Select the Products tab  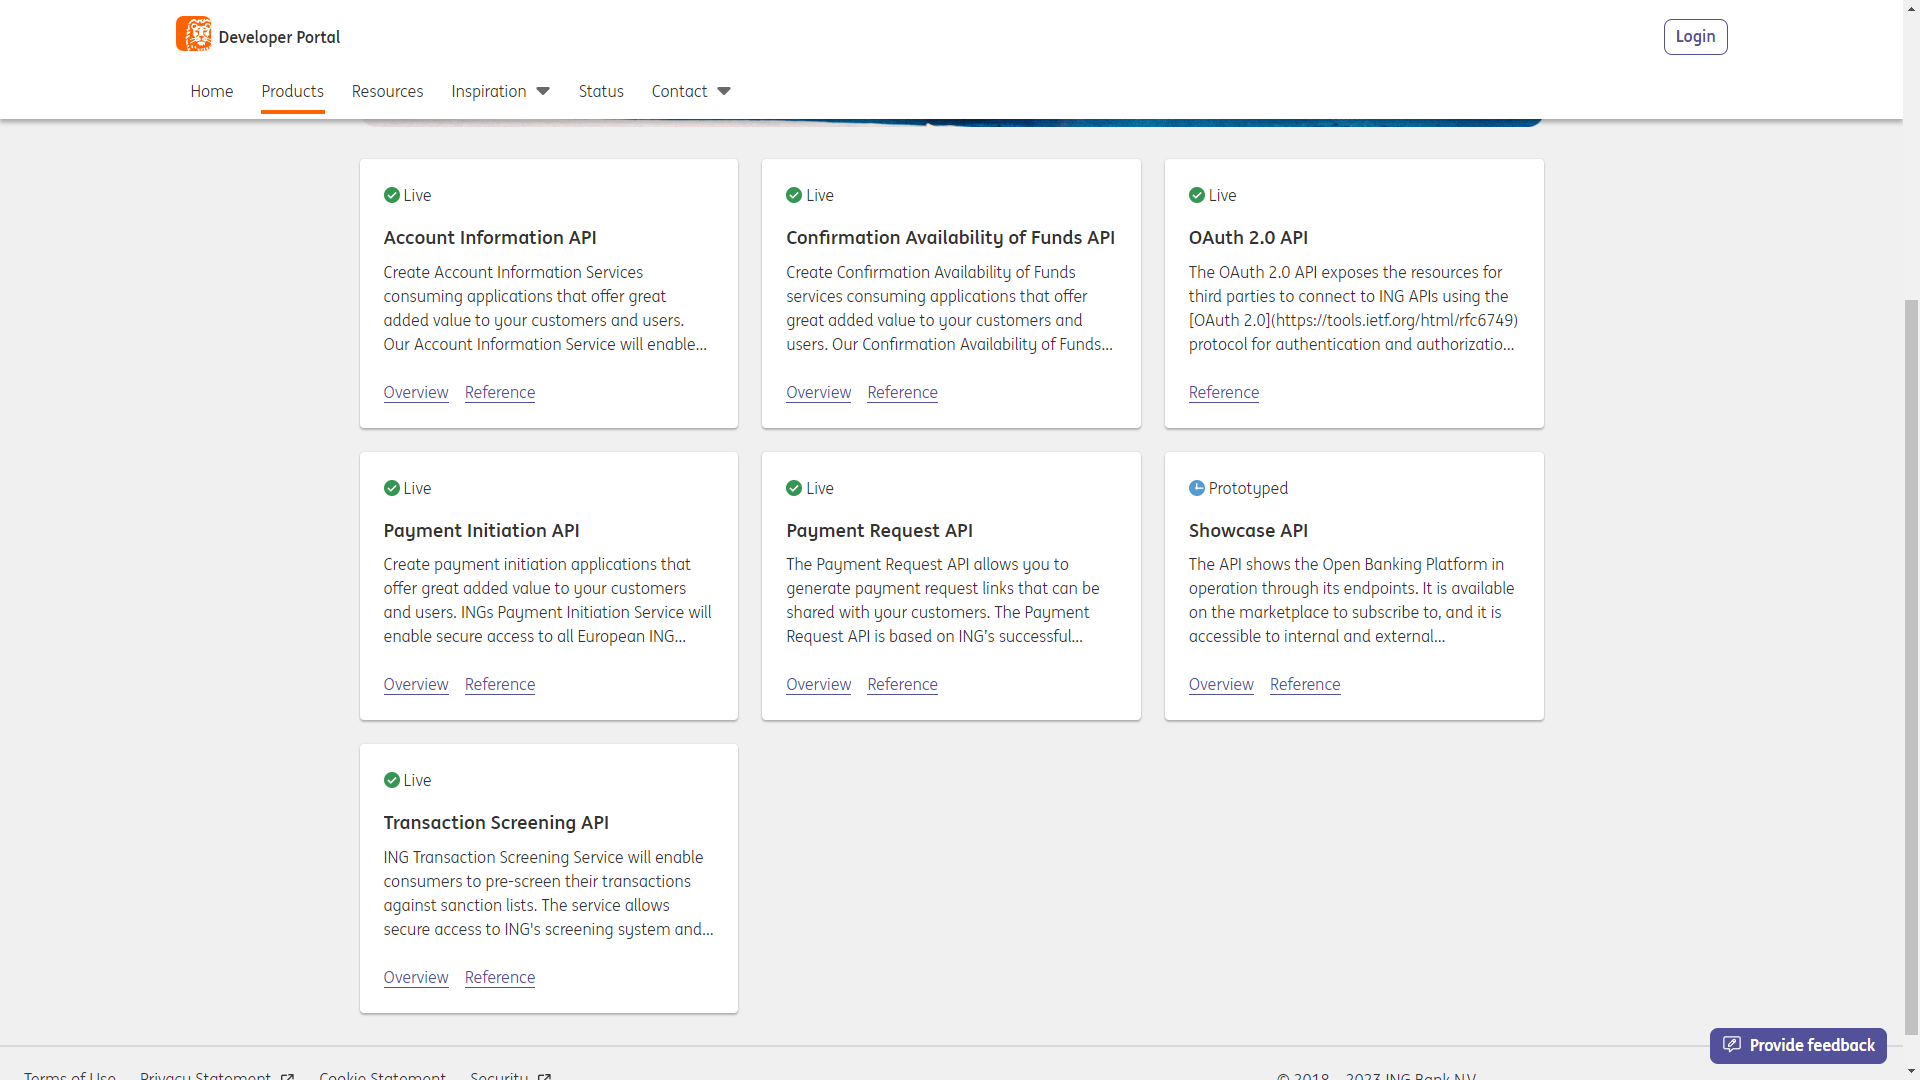[293, 91]
